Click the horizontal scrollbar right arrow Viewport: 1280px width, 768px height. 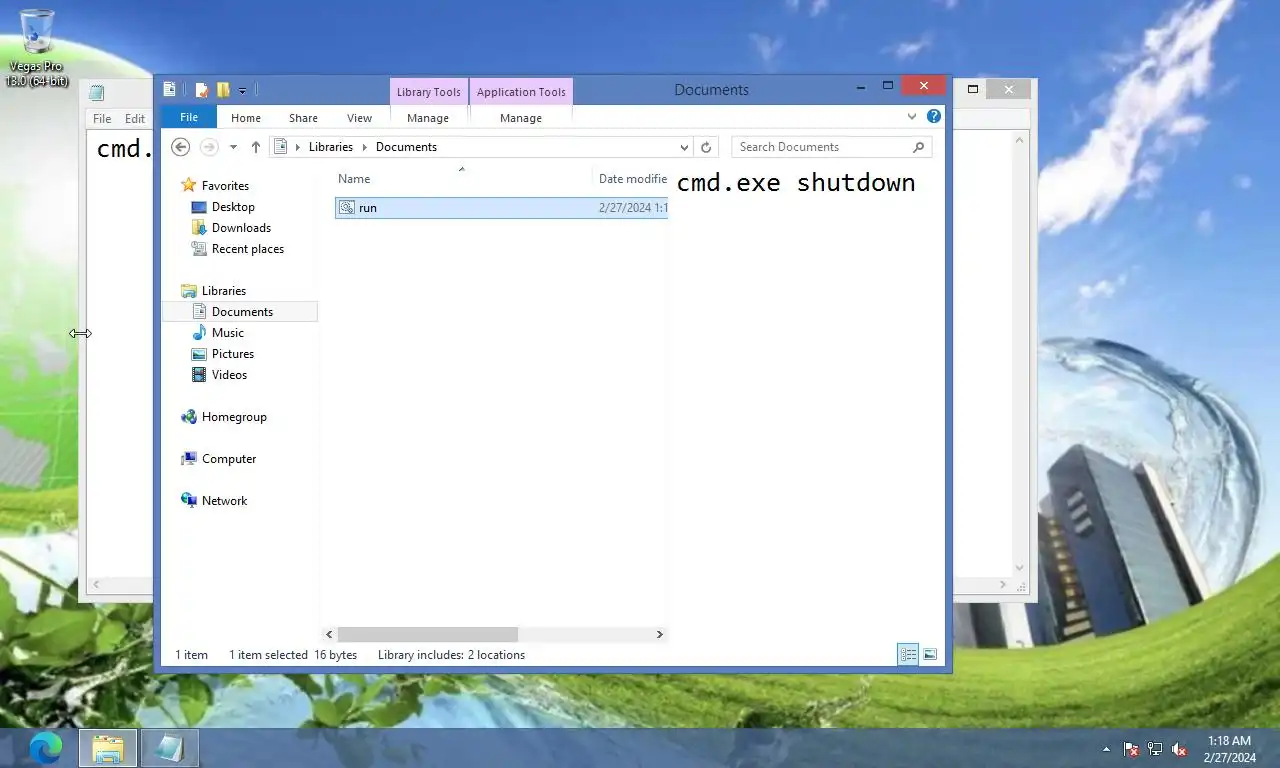659,634
